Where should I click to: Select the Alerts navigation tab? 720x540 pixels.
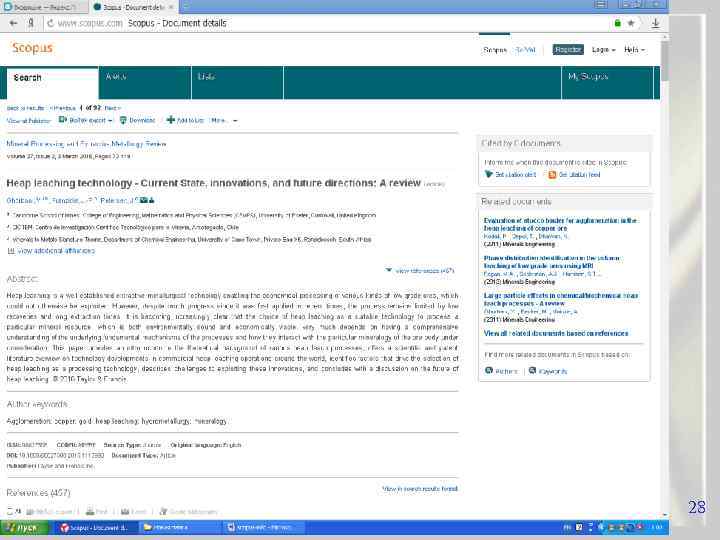tap(145, 83)
